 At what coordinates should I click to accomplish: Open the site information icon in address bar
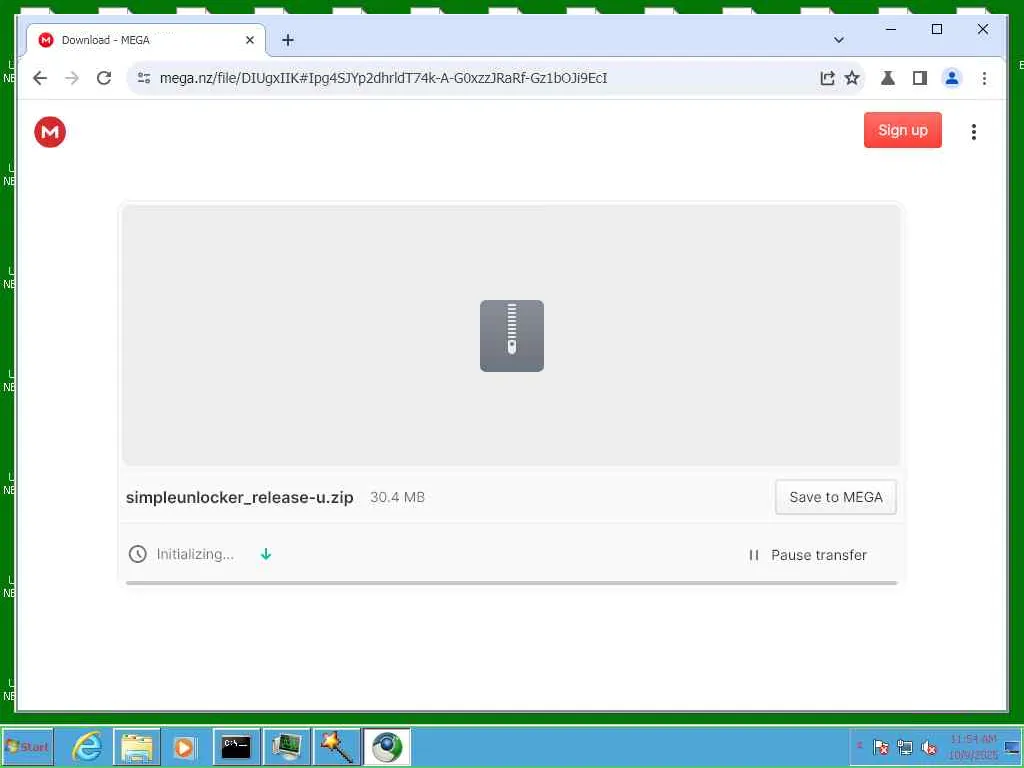144,78
